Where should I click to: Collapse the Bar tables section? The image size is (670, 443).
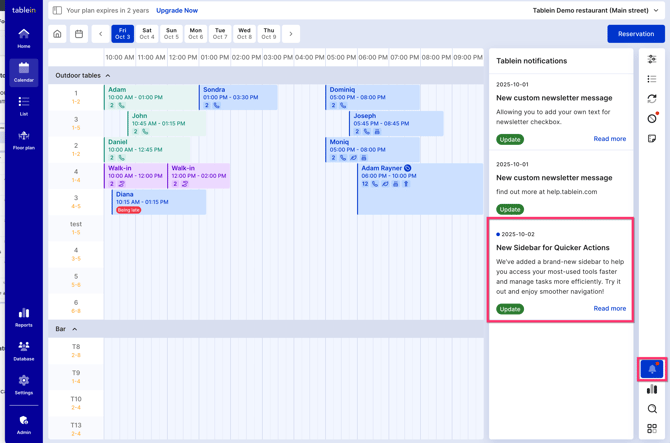tap(74, 329)
